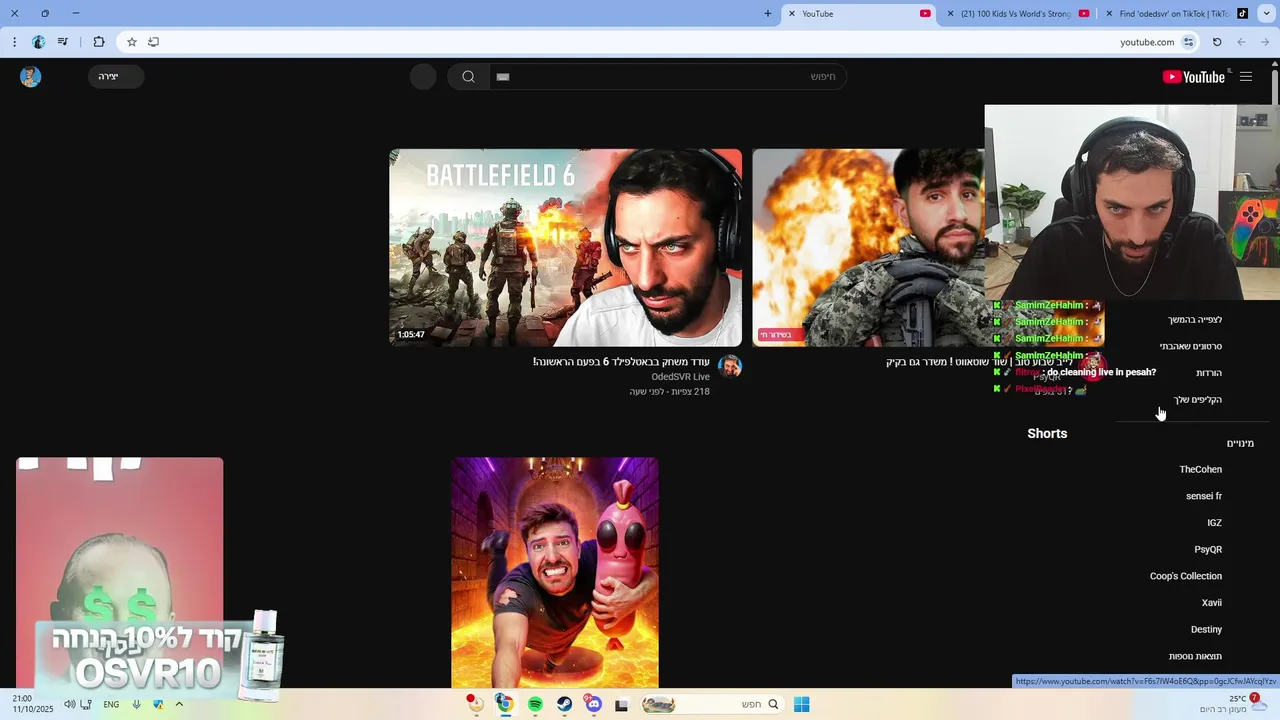This screenshot has width=1280, height=720.
Task: Show hidden tray icons chevron
Action: tap(179, 705)
